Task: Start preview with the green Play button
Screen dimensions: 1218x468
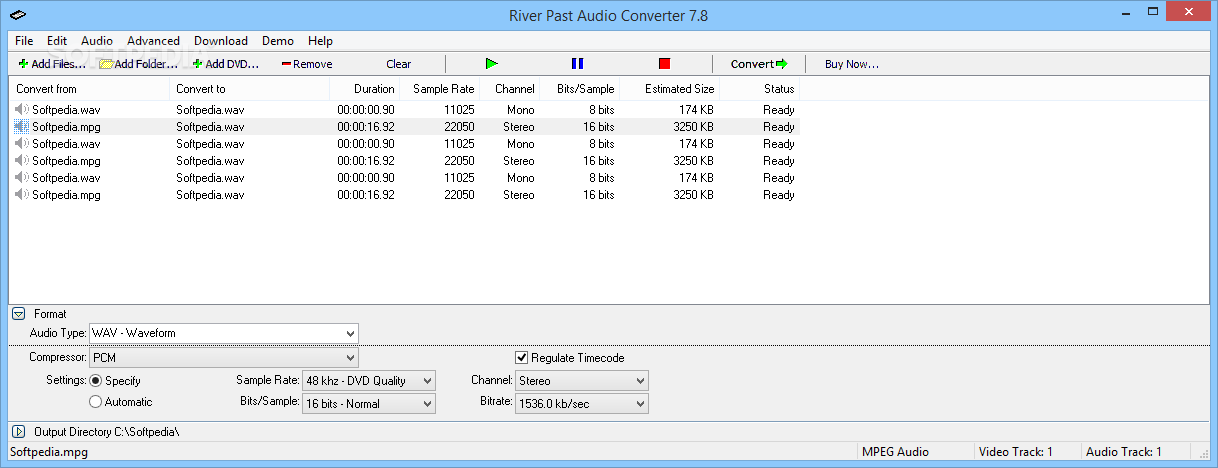Action: (x=491, y=64)
